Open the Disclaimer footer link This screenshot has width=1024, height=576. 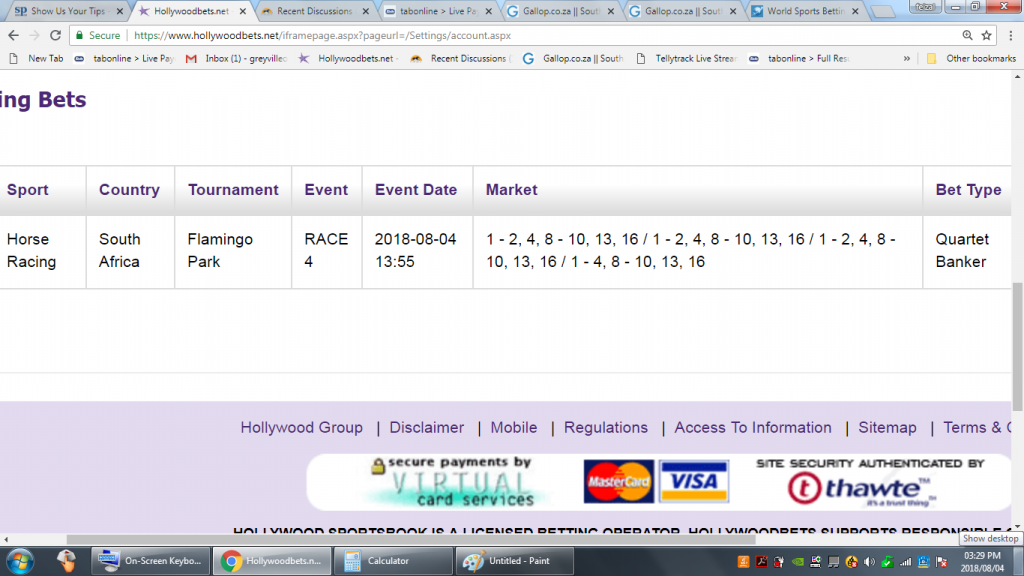point(426,427)
